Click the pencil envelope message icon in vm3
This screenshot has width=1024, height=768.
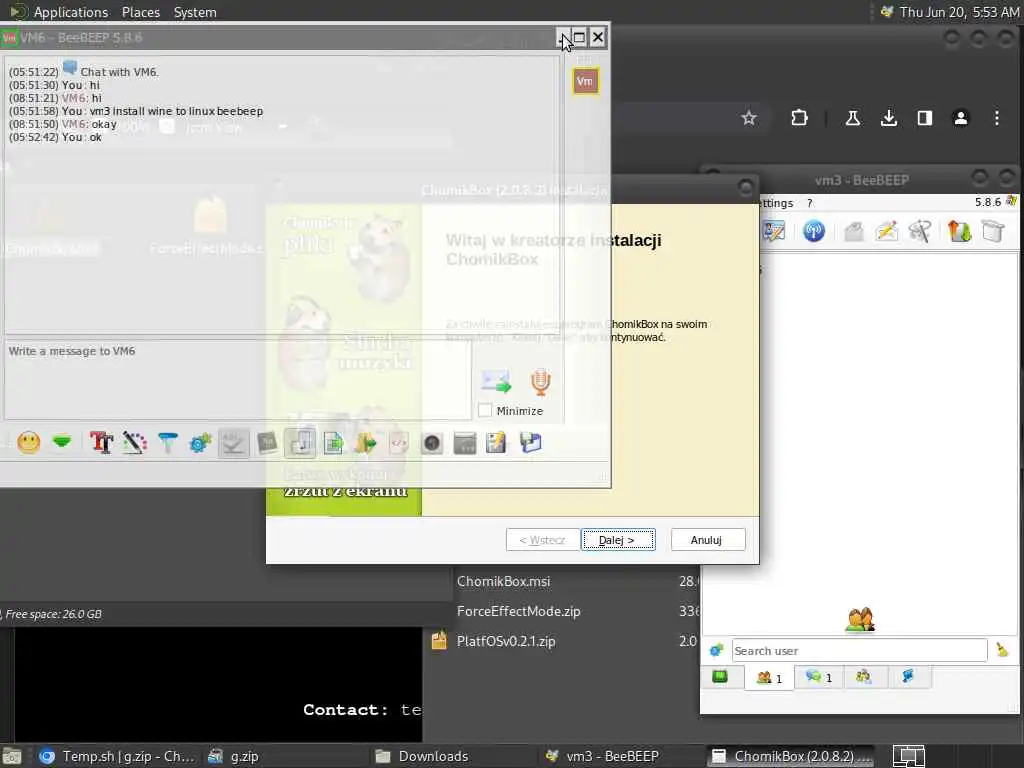(x=887, y=231)
